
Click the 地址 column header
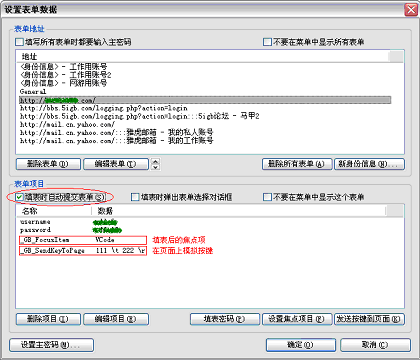pos(202,57)
